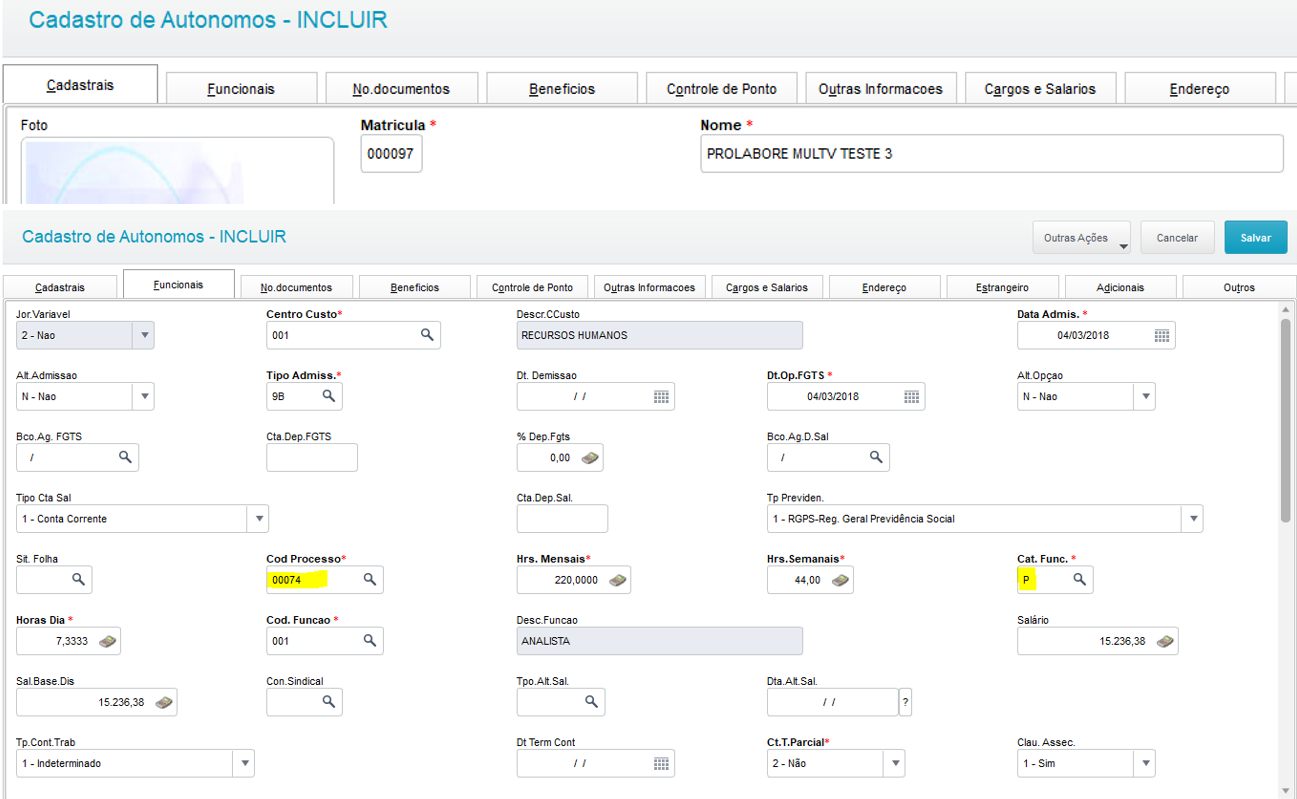
Task: Open the Ct.T.Parcial dropdown
Action: pos(893,764)
